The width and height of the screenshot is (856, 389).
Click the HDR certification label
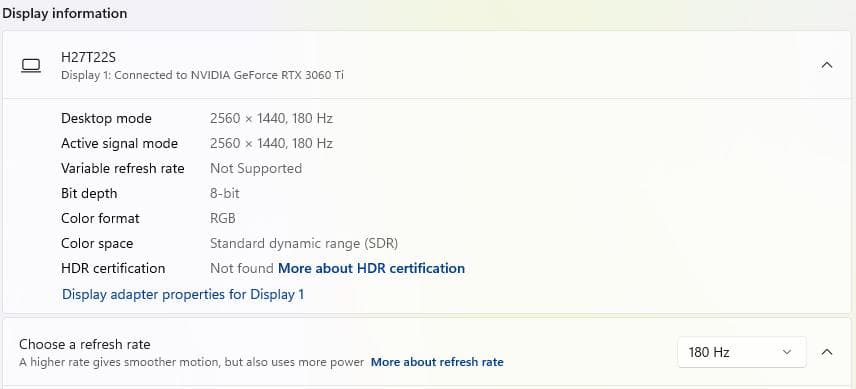point(113,268)
